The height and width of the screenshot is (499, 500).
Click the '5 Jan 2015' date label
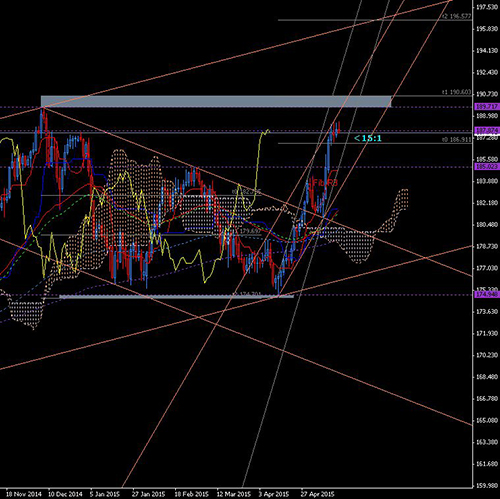(105, 494)
